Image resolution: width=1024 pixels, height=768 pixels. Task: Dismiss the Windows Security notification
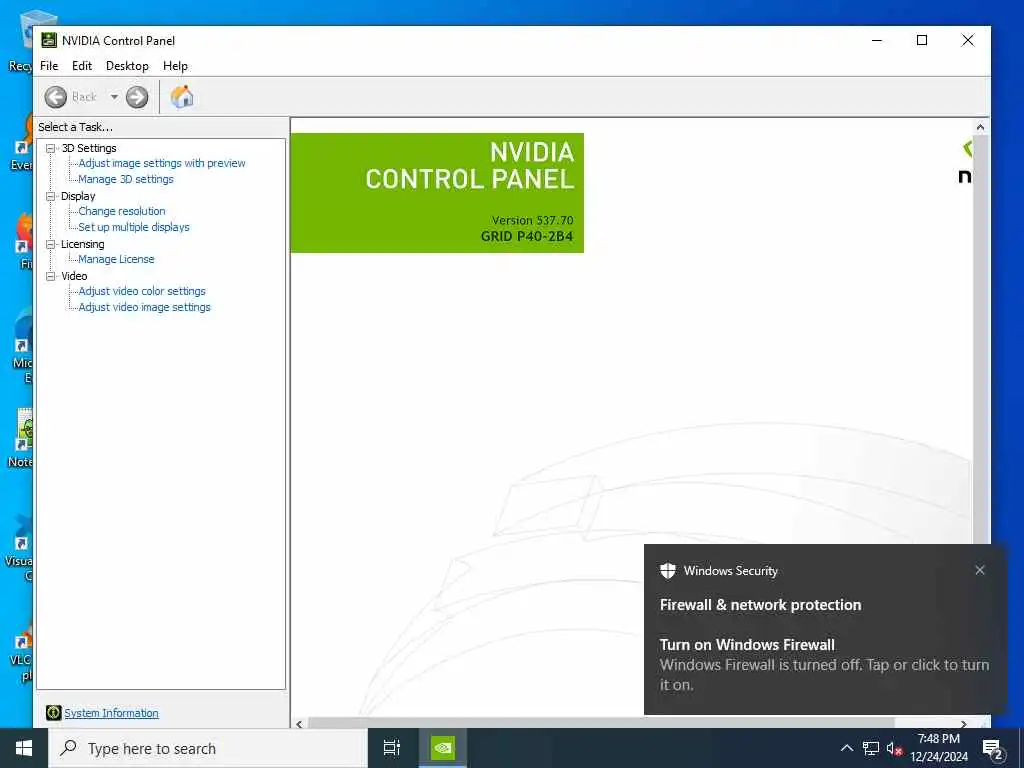(x=980, y=570)
